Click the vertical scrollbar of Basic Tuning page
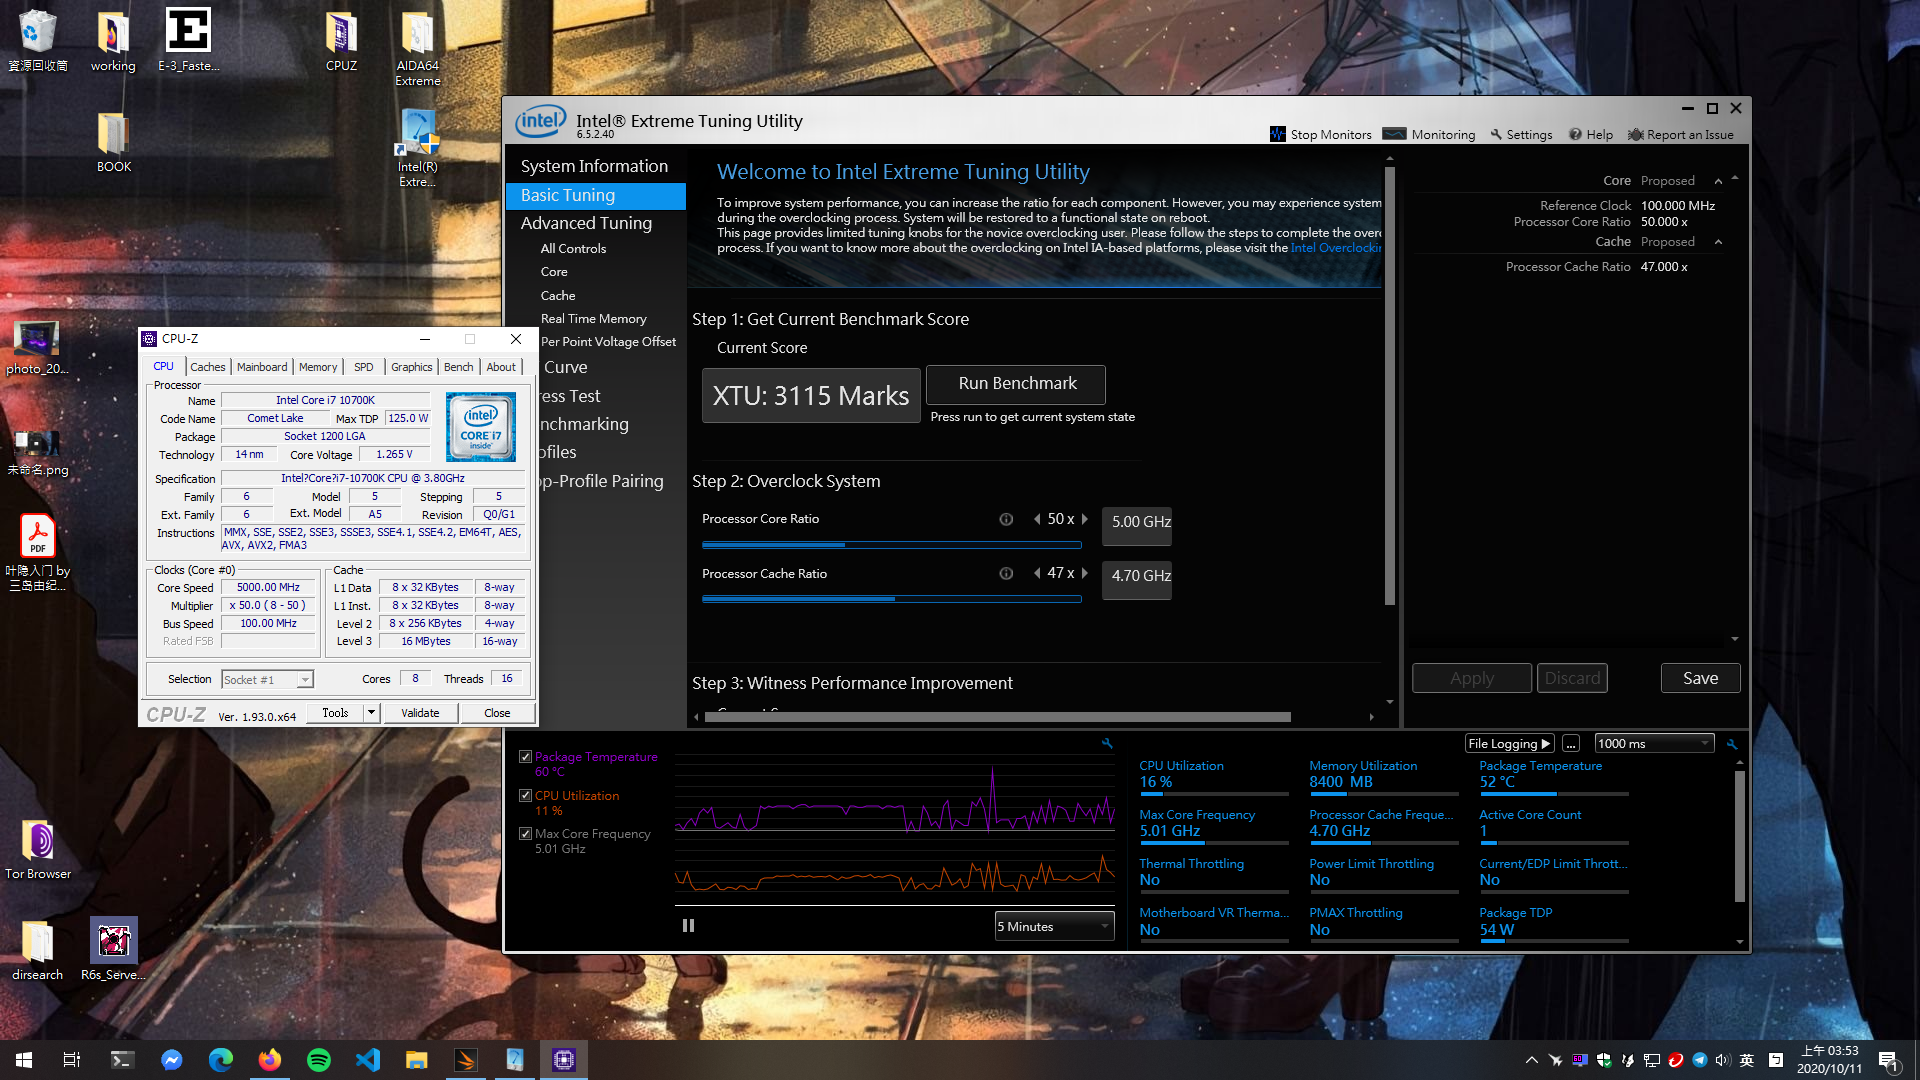This screenshot has height=1080, width=1920. coord(1389,386)
